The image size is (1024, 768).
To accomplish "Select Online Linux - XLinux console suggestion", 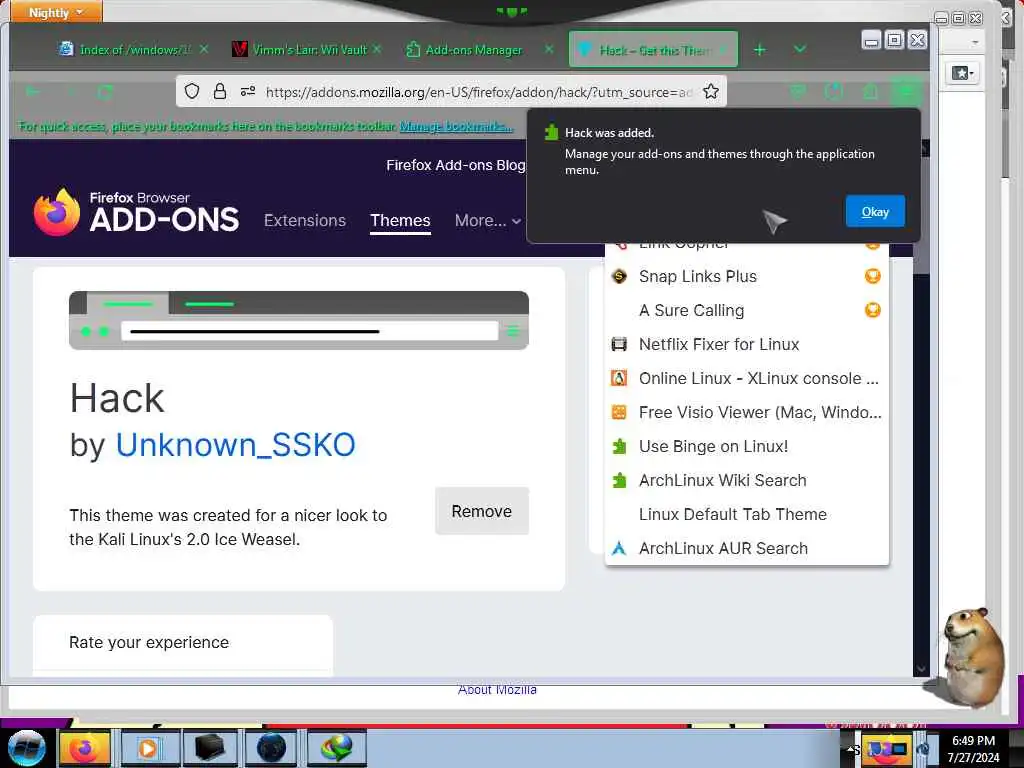I will [x=746, y=378].
